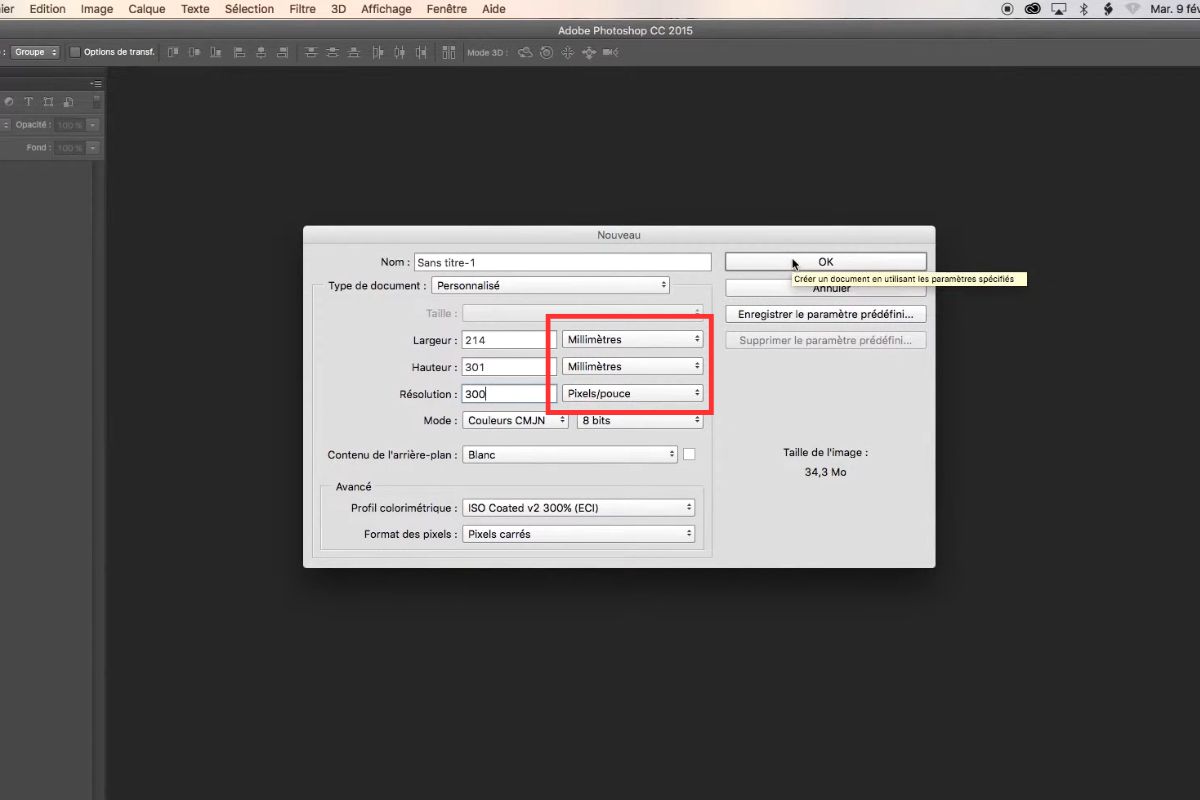Screen dimensions: 1200x800
Task: Click the background color swatch beside Blanc
Action: pyautogui.click(x=689, y=455)
